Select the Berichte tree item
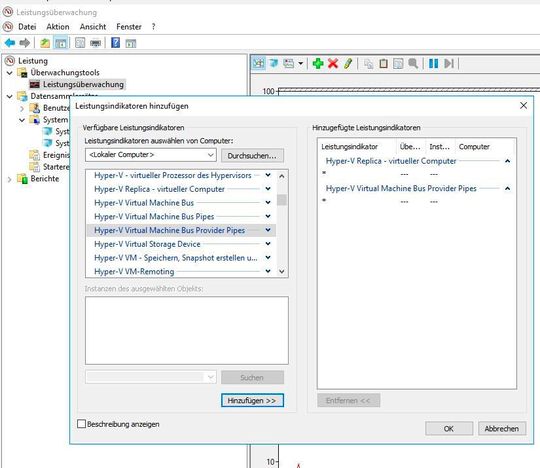This screenshot has width=540, height=468. coord(44,179)
